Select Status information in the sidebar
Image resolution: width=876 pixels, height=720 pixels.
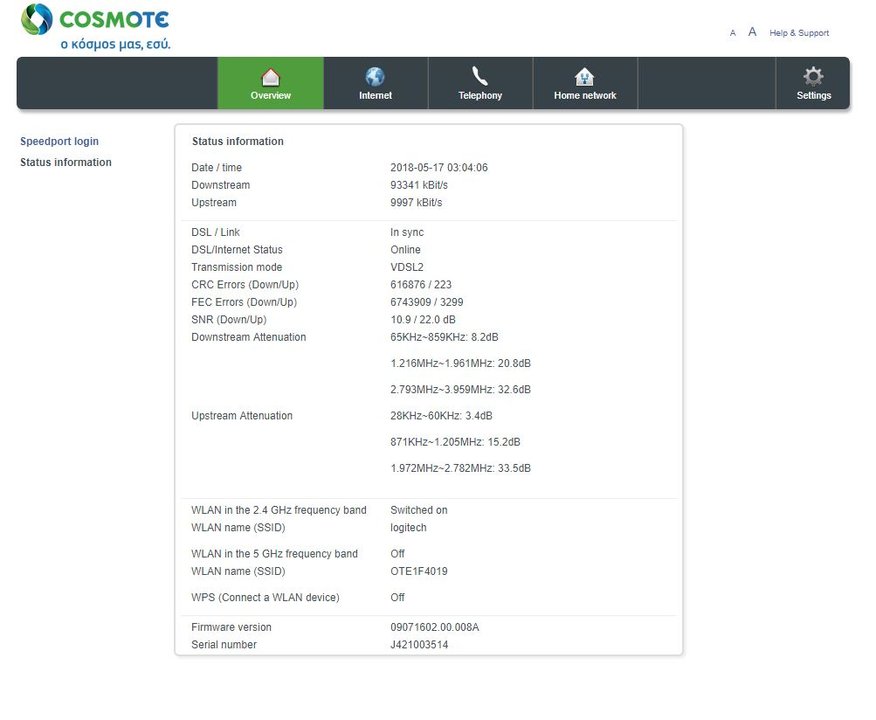click(x=66, y=162)
